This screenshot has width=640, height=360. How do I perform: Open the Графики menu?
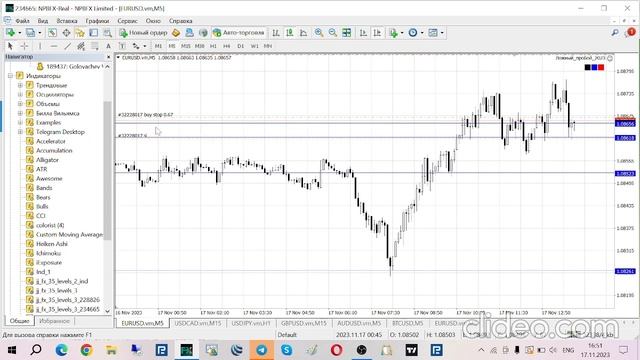point(97,21)
